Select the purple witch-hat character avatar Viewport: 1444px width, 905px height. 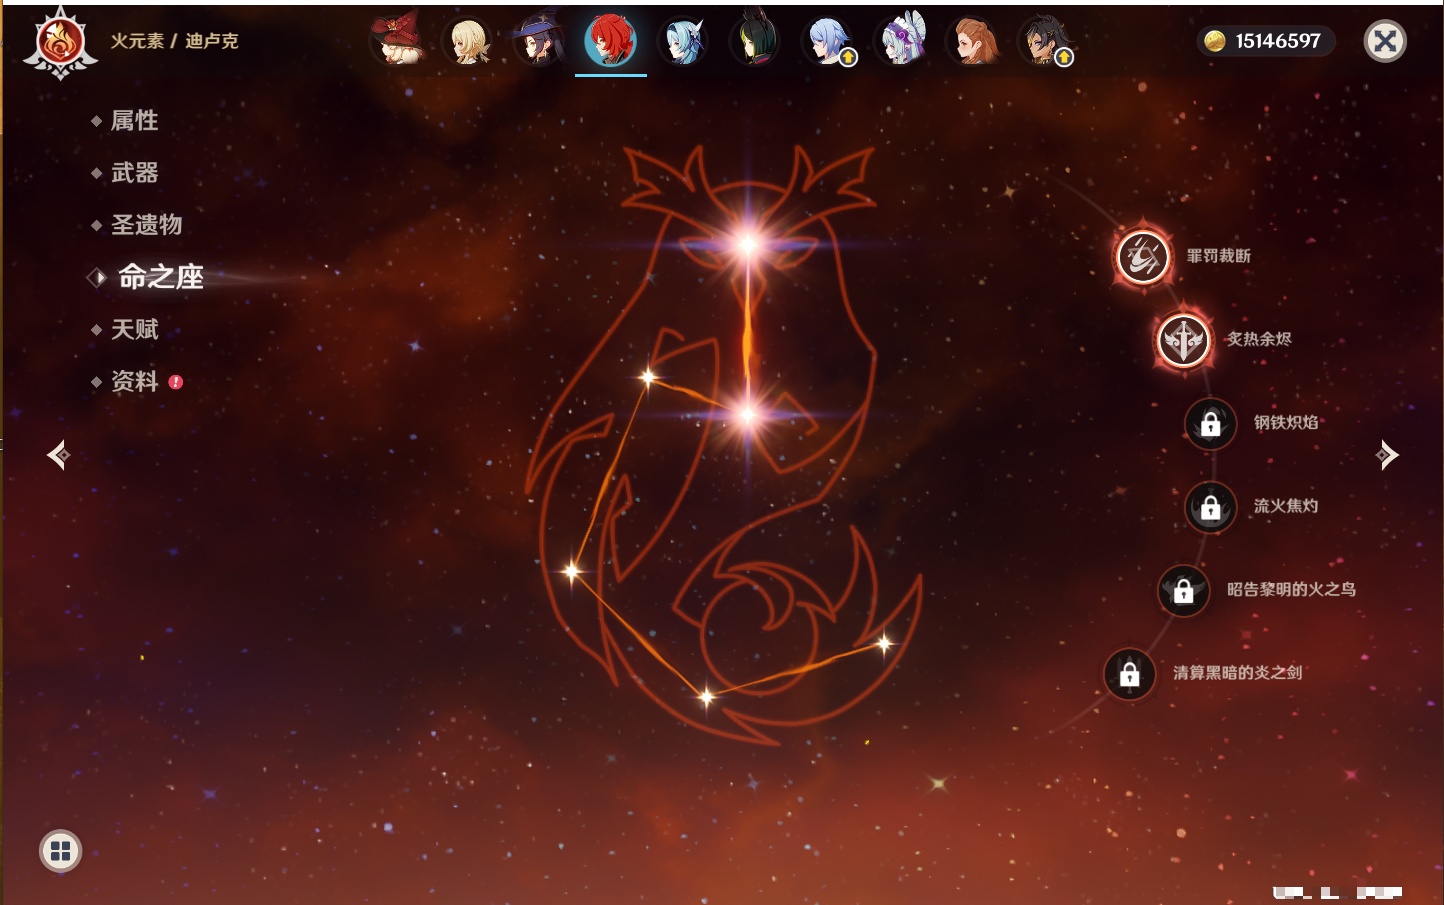(538, 40)
